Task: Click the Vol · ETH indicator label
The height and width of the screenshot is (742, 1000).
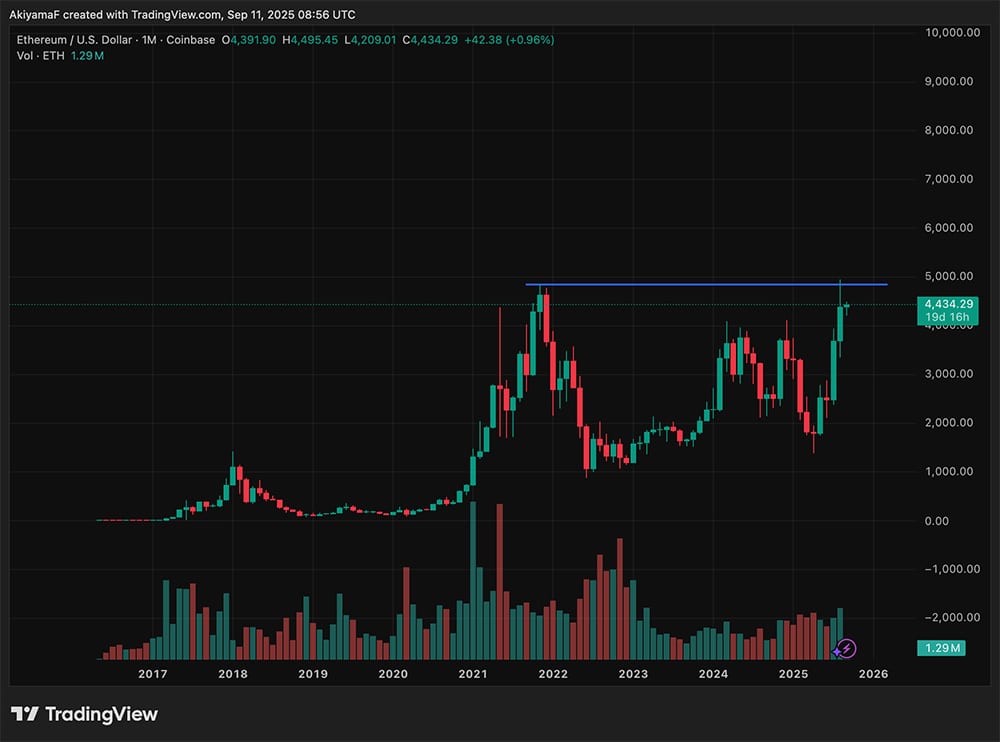Action: pyautogui.click(x=40, y=56)
